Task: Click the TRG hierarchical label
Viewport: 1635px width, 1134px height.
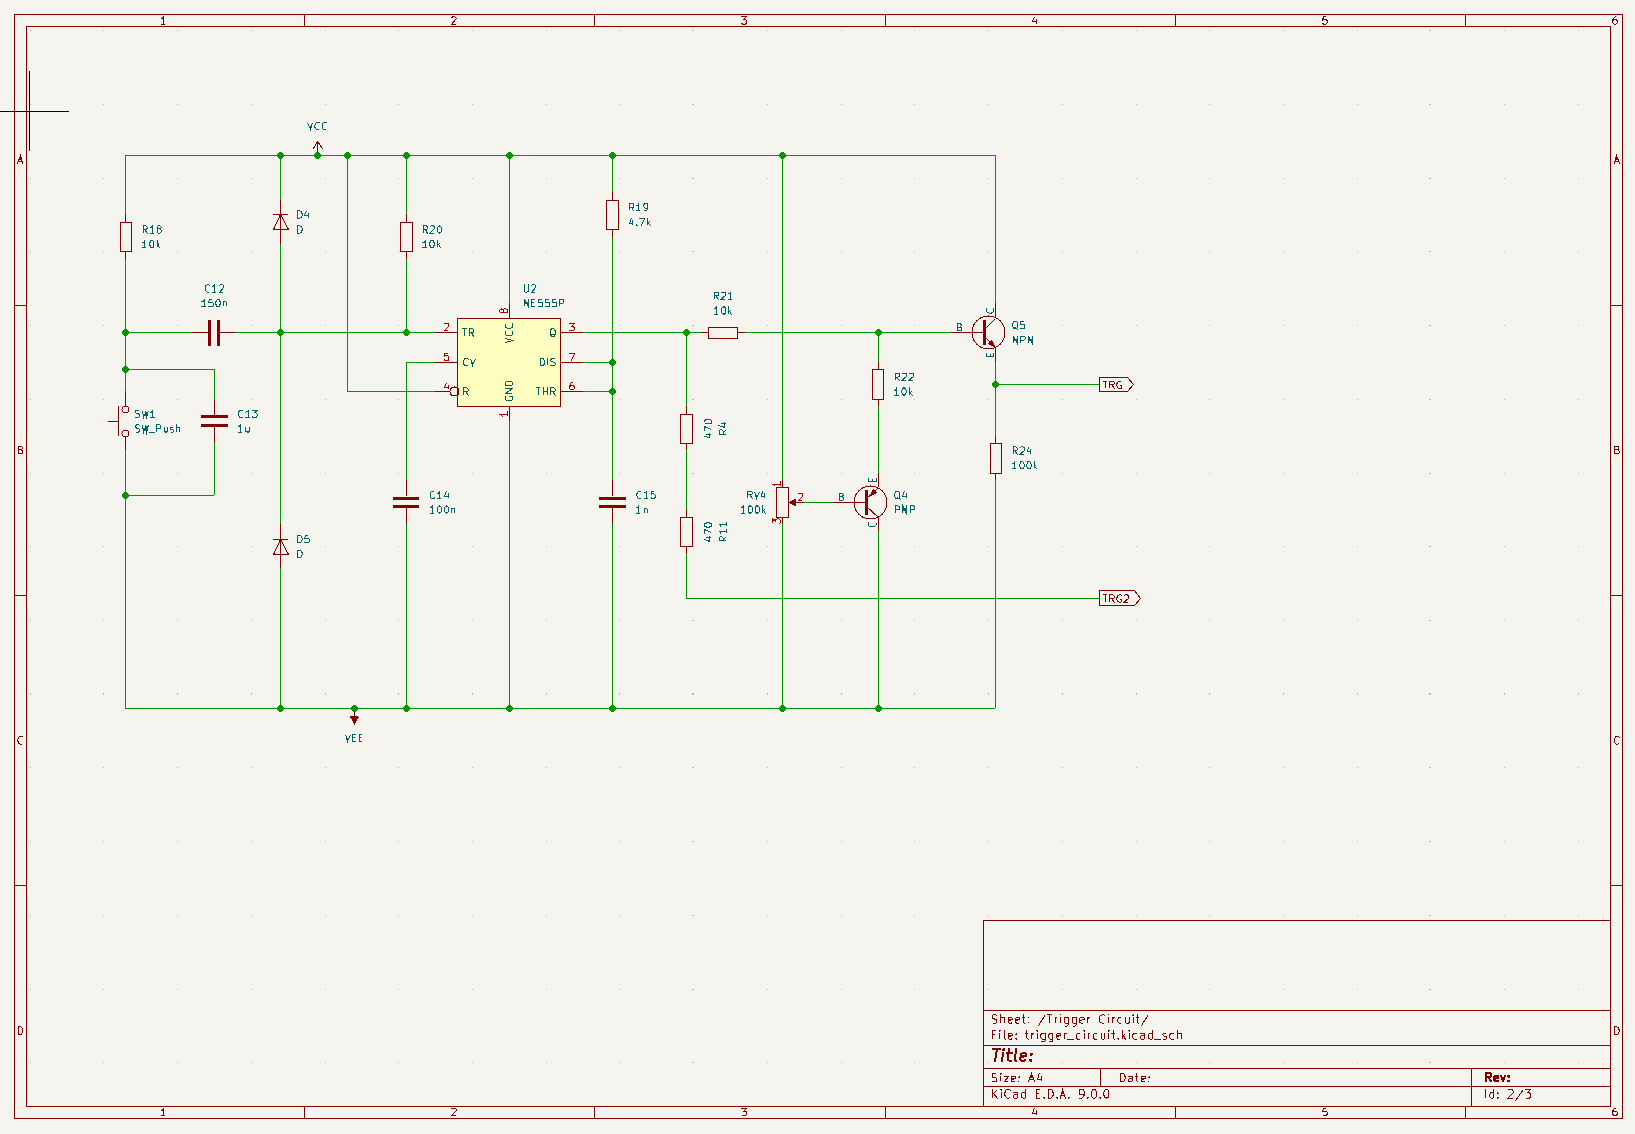Action: 1116,384
